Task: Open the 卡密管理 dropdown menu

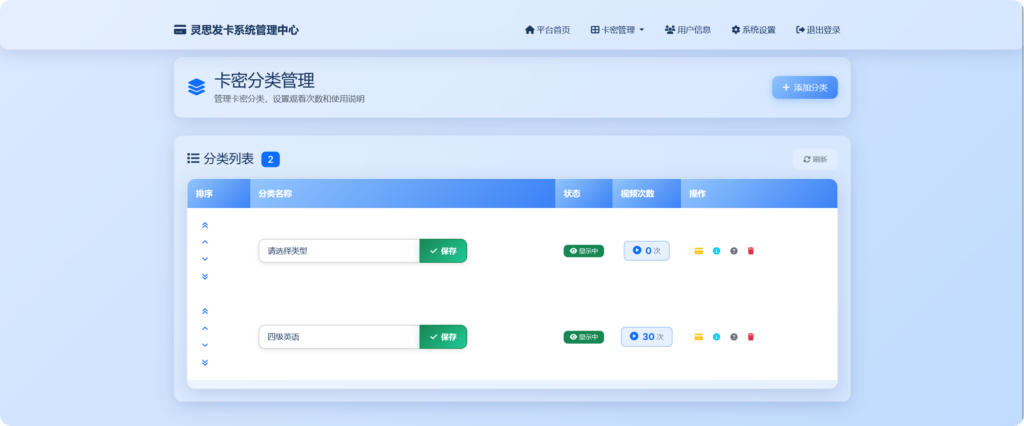Action: [x=617, y=30]
